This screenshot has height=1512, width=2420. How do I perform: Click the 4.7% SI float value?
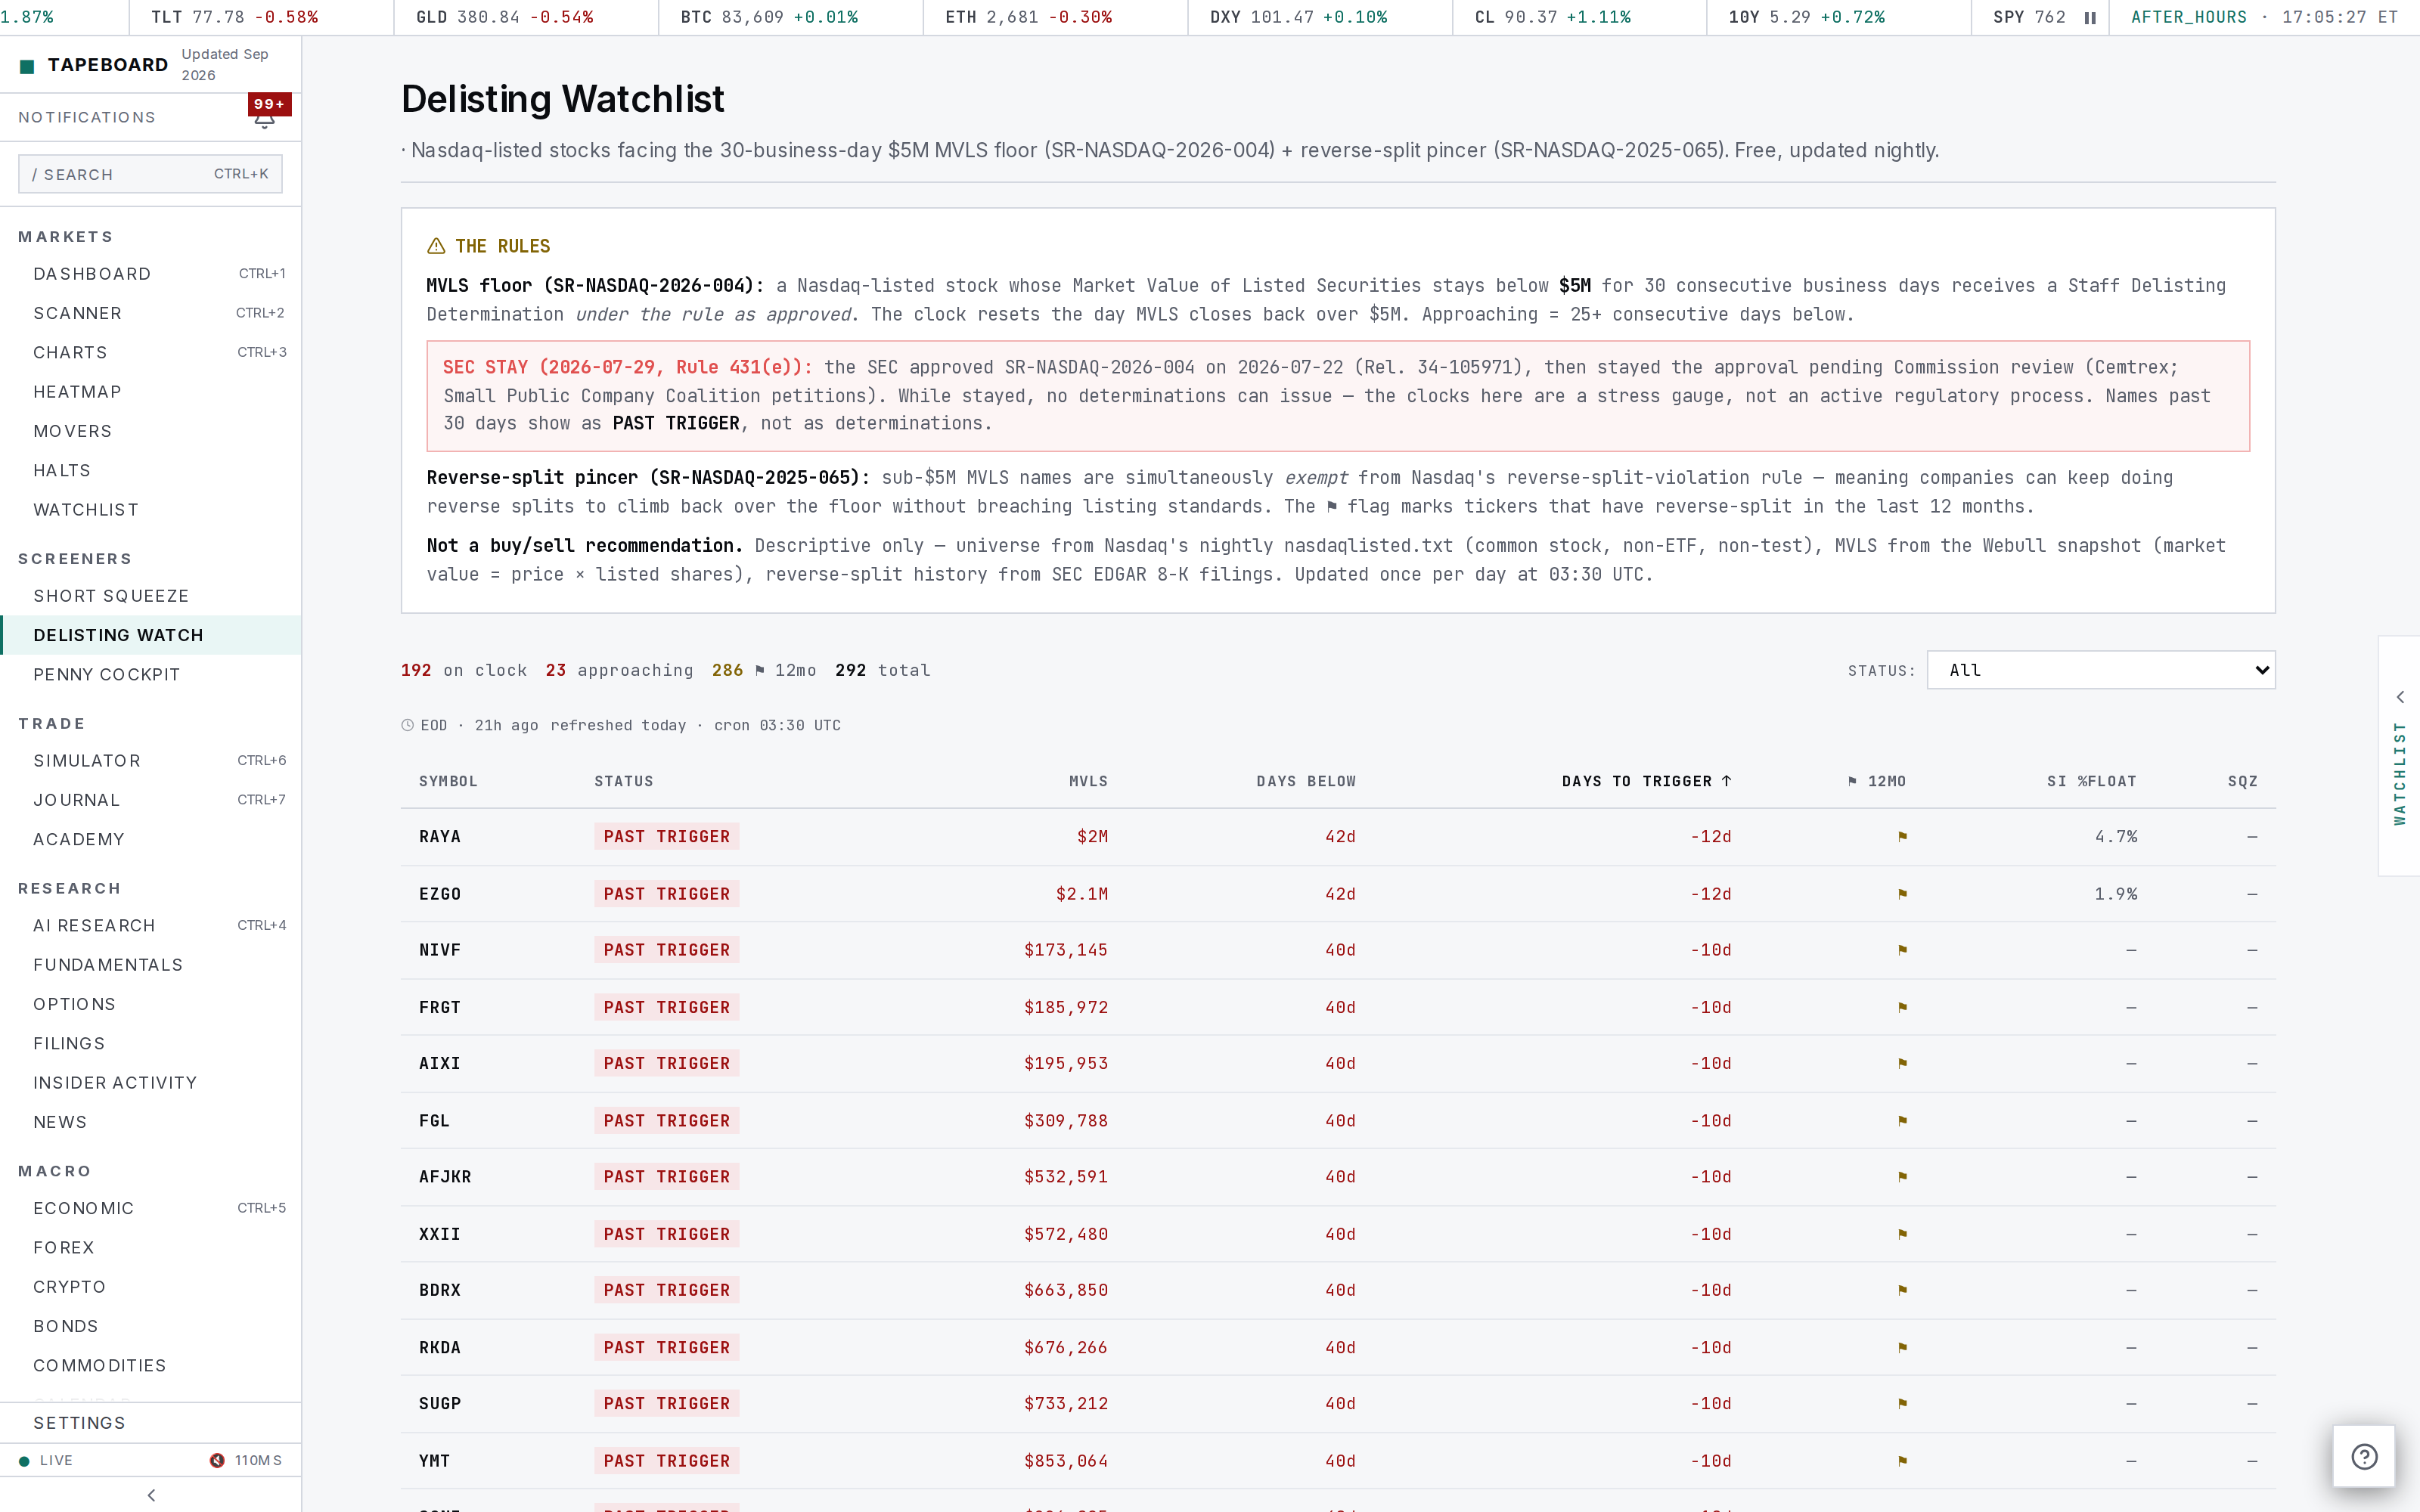pyautogui.click(x=2116, y=837)
